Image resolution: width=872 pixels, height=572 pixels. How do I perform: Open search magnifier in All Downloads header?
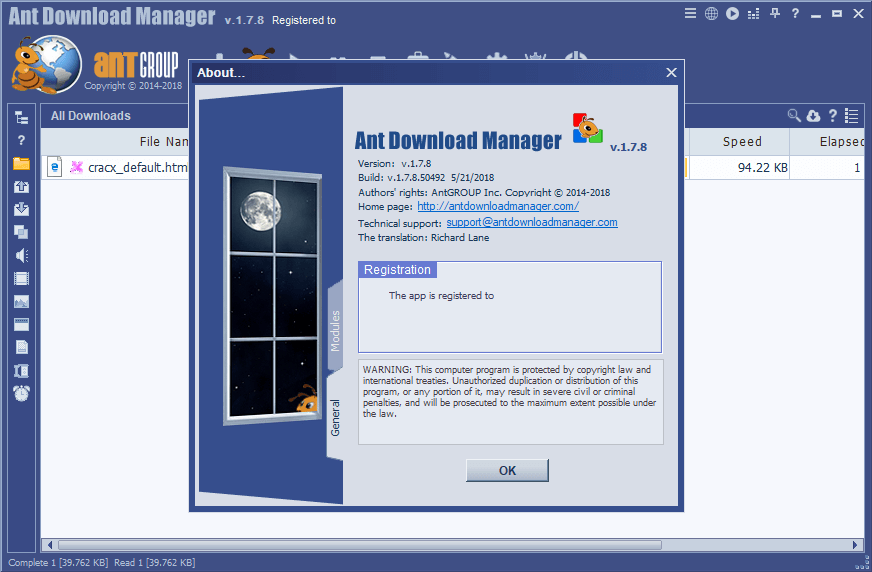pyautogui.click(x=794, y=115)
